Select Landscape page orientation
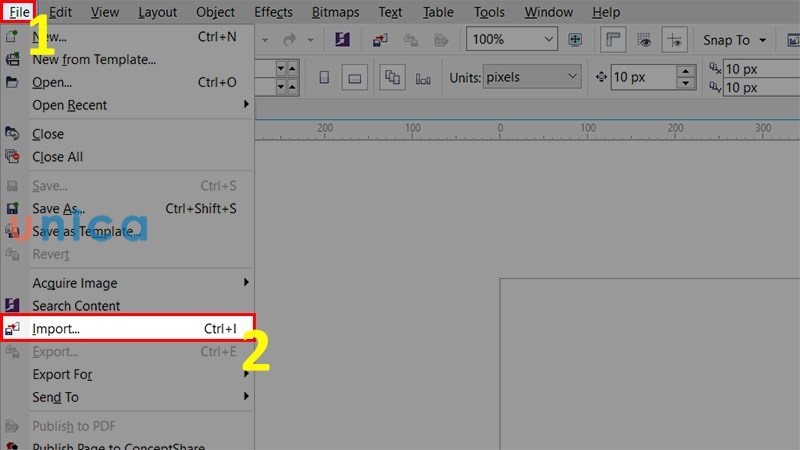 pos(355,78)
